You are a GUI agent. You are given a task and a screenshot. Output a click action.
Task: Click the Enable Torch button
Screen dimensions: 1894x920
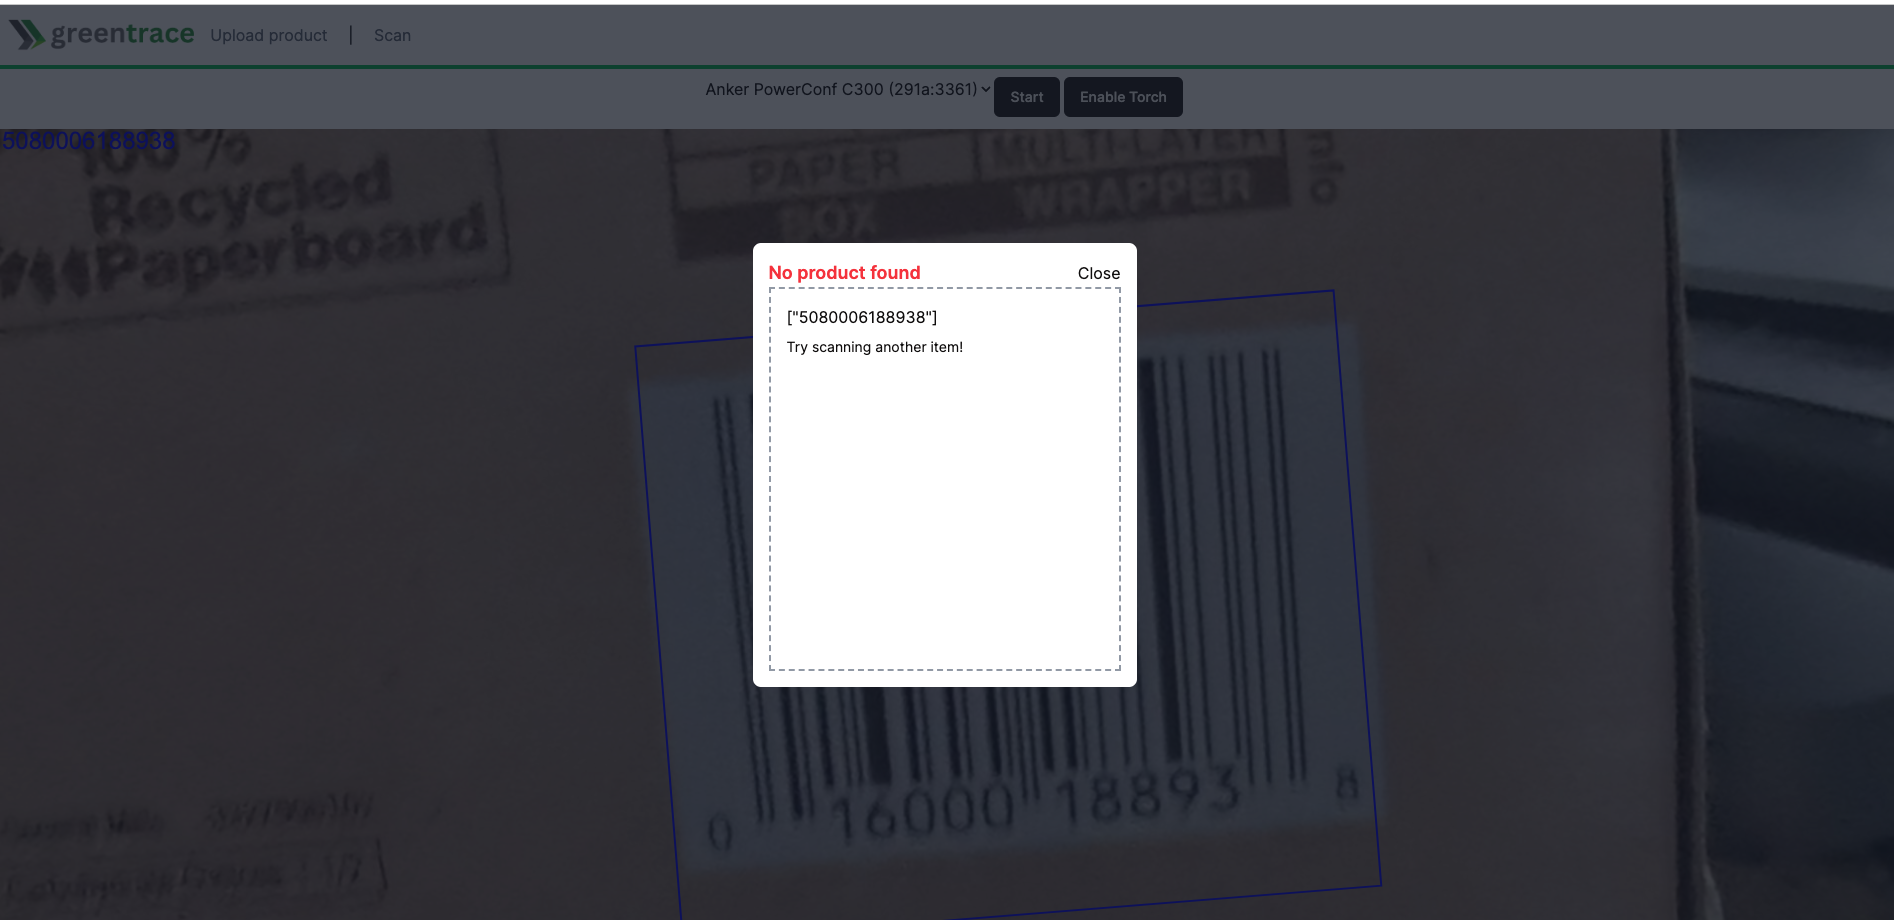pos(1123,97)
